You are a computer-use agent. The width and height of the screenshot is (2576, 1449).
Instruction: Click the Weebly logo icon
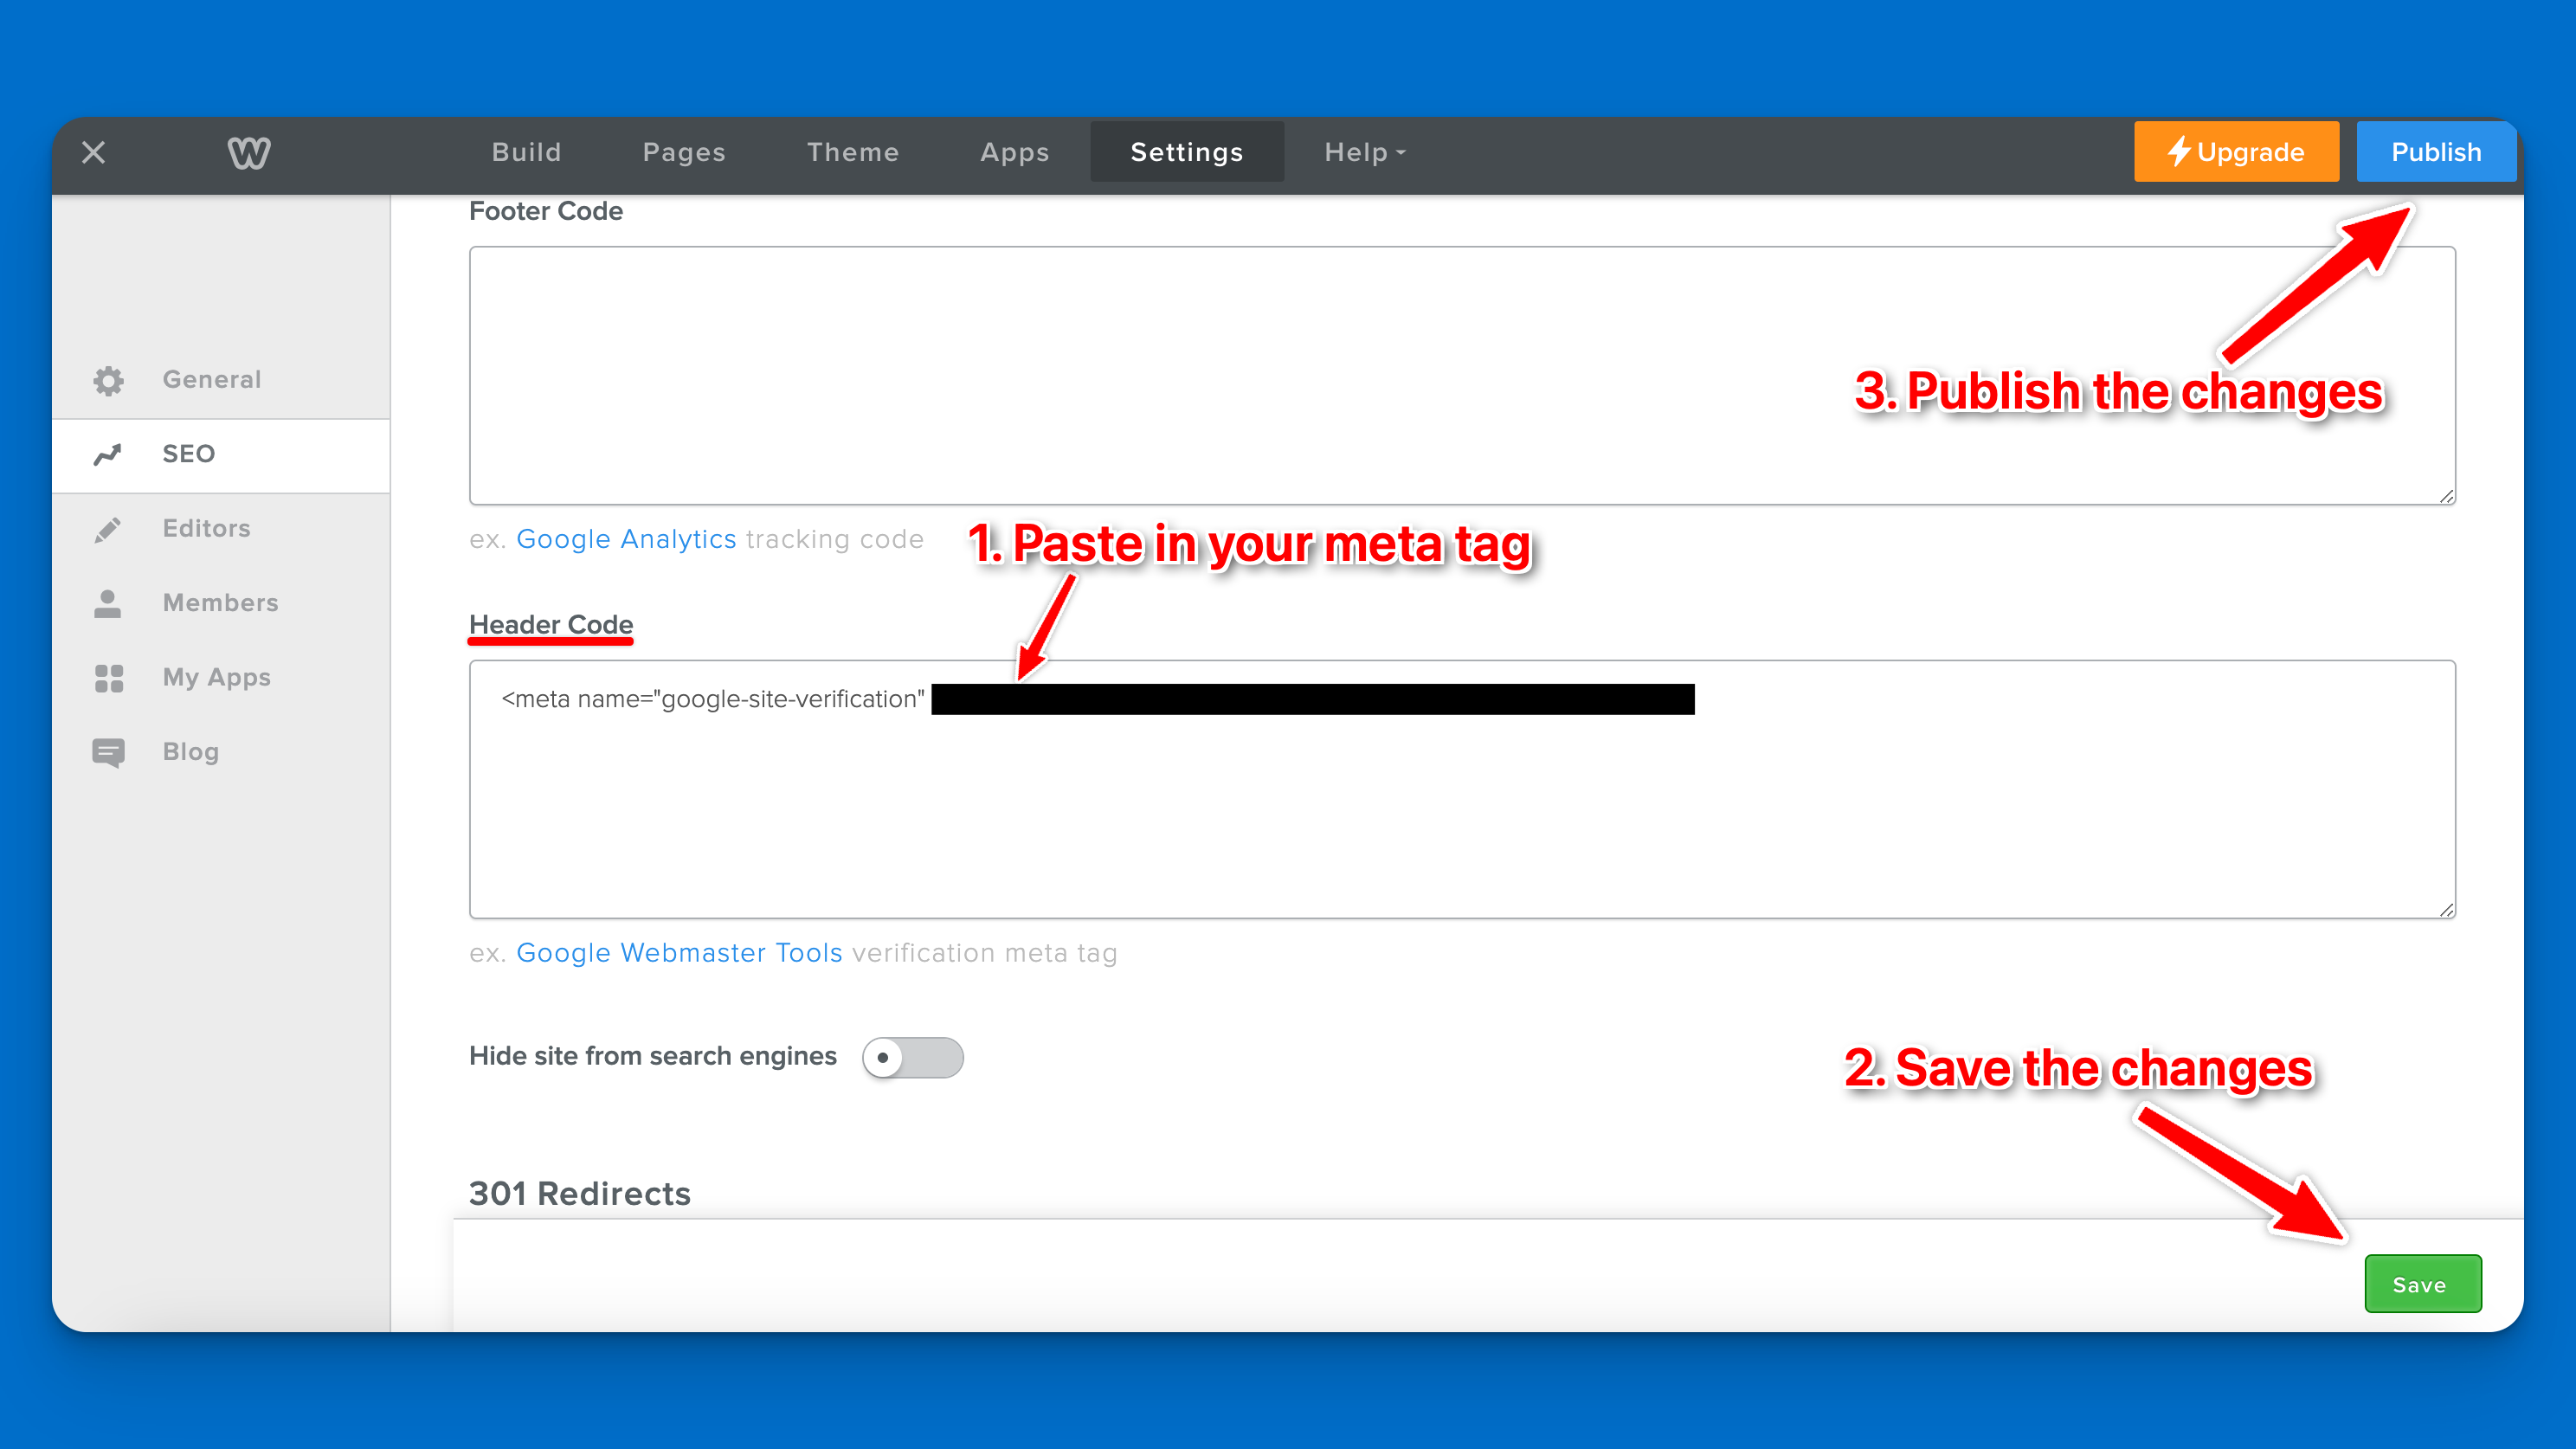[x=248, y=152]
